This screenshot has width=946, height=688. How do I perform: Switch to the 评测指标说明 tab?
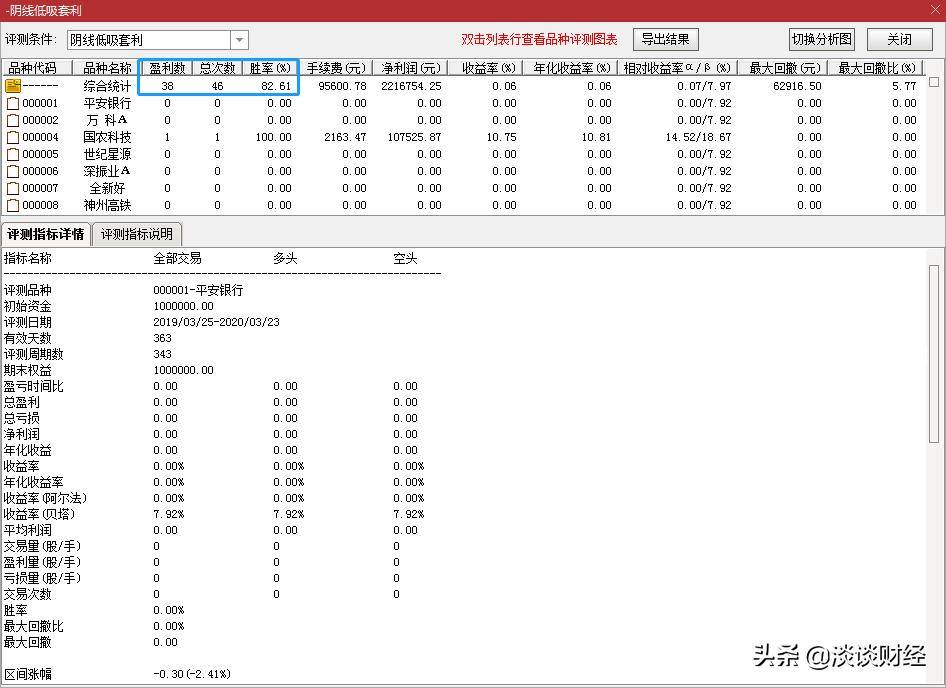click(x=137, y=234)
